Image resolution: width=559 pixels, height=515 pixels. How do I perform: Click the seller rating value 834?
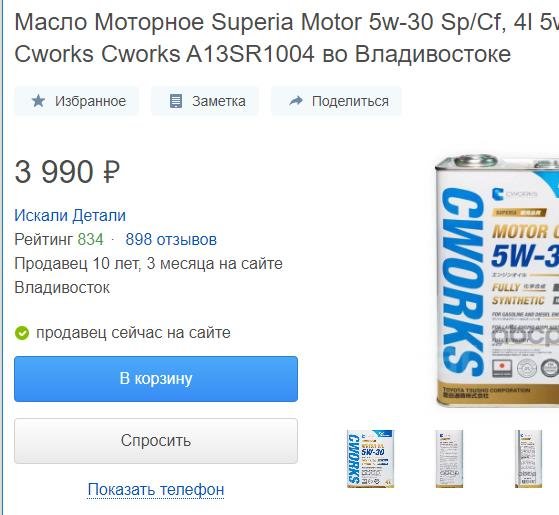[91, 240]
